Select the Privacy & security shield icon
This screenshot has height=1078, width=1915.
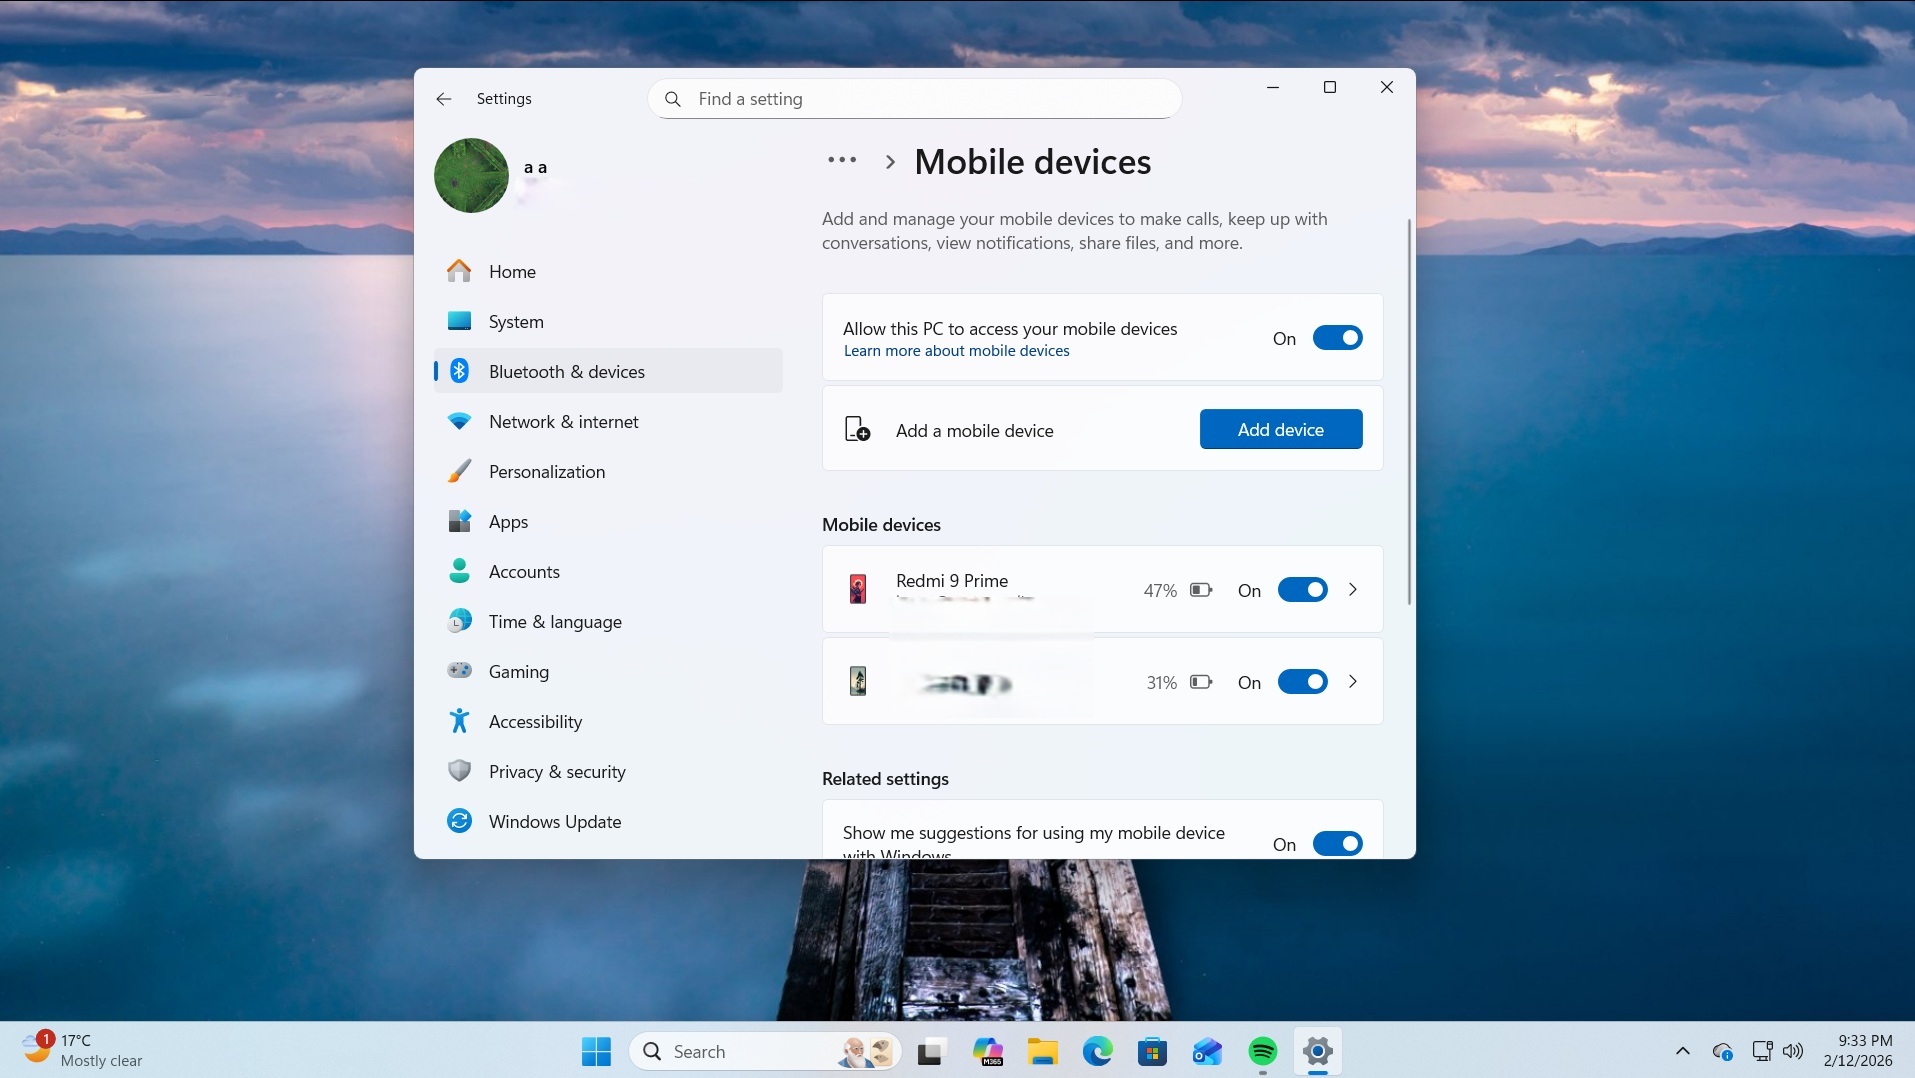tap(459, 771)
